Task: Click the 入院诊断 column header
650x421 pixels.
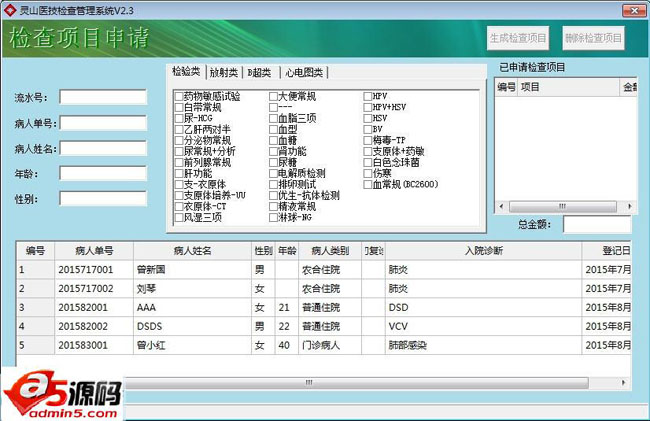Action: (484, 251)
